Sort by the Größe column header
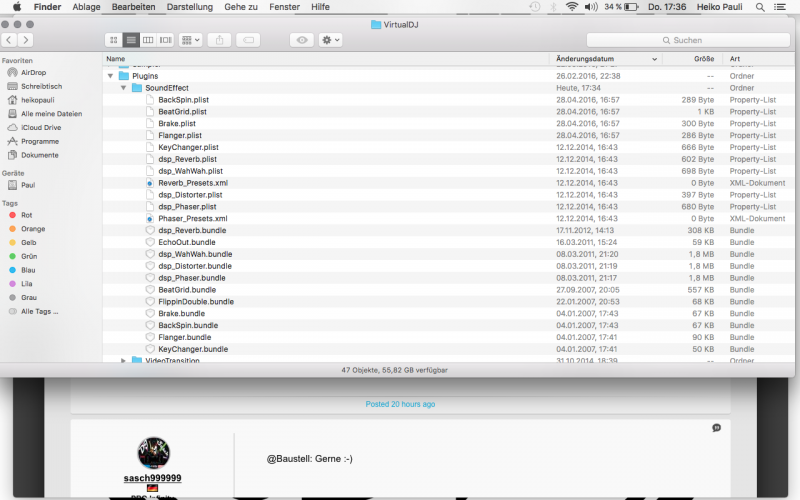 (x=693, y=59)
